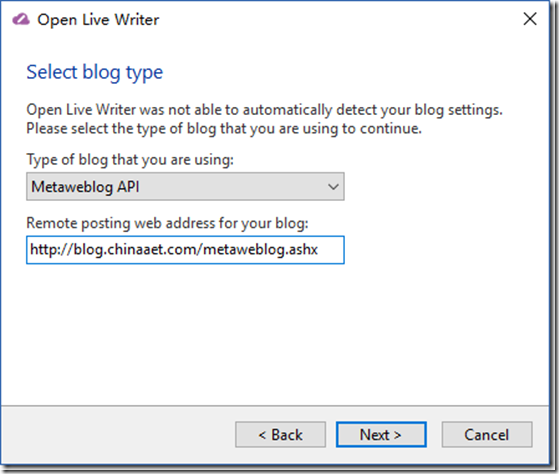Click the 'Open Live Writer' title text
Viewport: 559px width, 474px height.
pyautogui.click(x=98, y=20)
